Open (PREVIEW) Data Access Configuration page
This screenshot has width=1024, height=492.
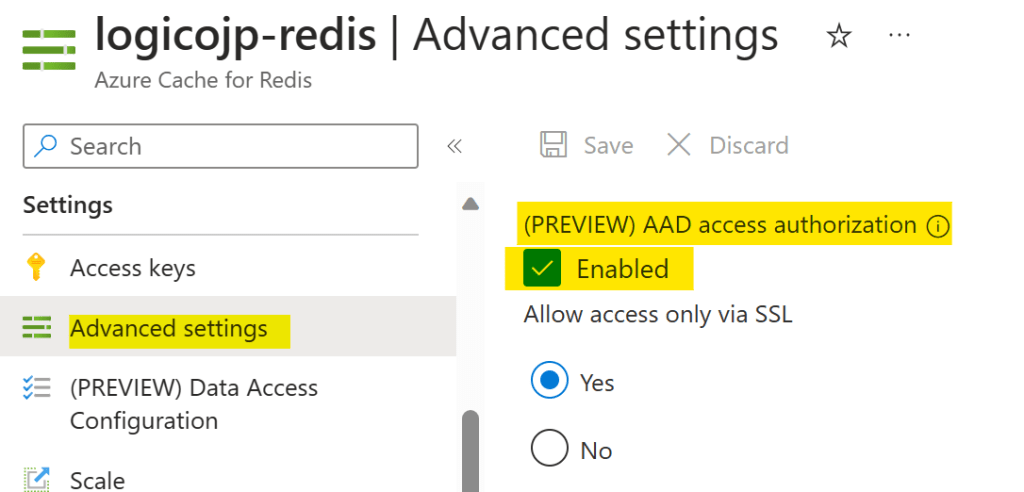(193, 404)
